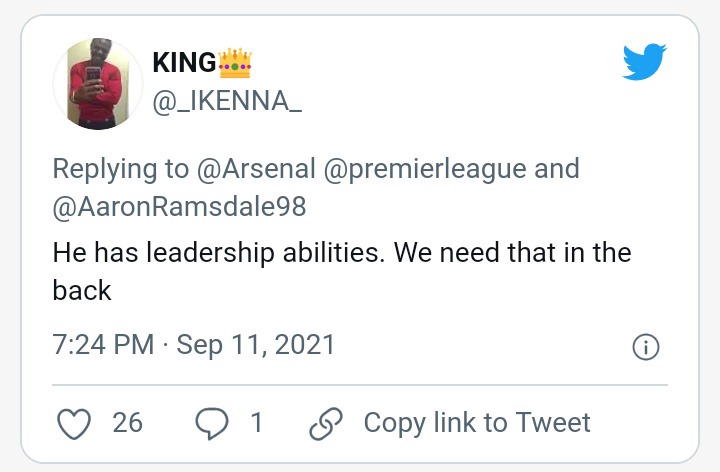Open replies via the speech bubble icon

coord(212,423)
